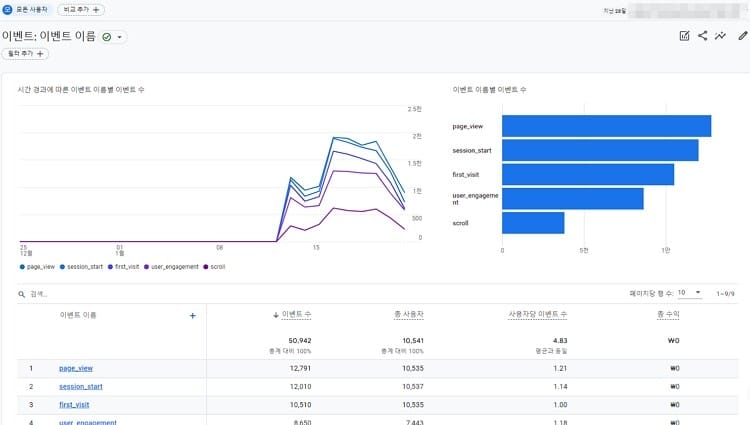Open dropdown arrow next to report title
The width and height of the screenshot is (750, 425).
(x=120, y=37)
